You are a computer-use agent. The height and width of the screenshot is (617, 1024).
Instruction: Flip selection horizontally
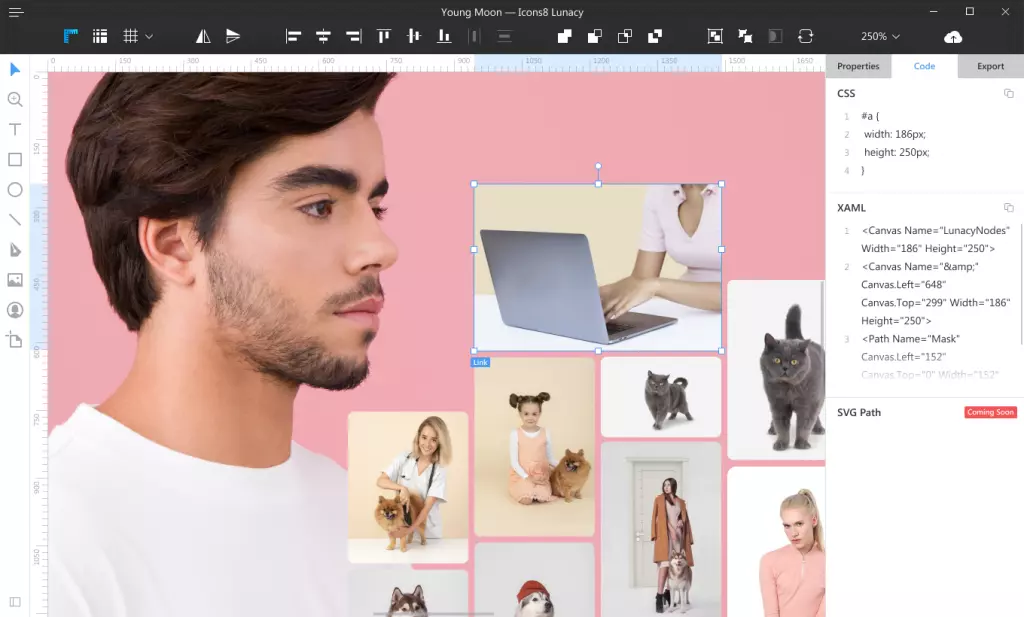[203, 36]
